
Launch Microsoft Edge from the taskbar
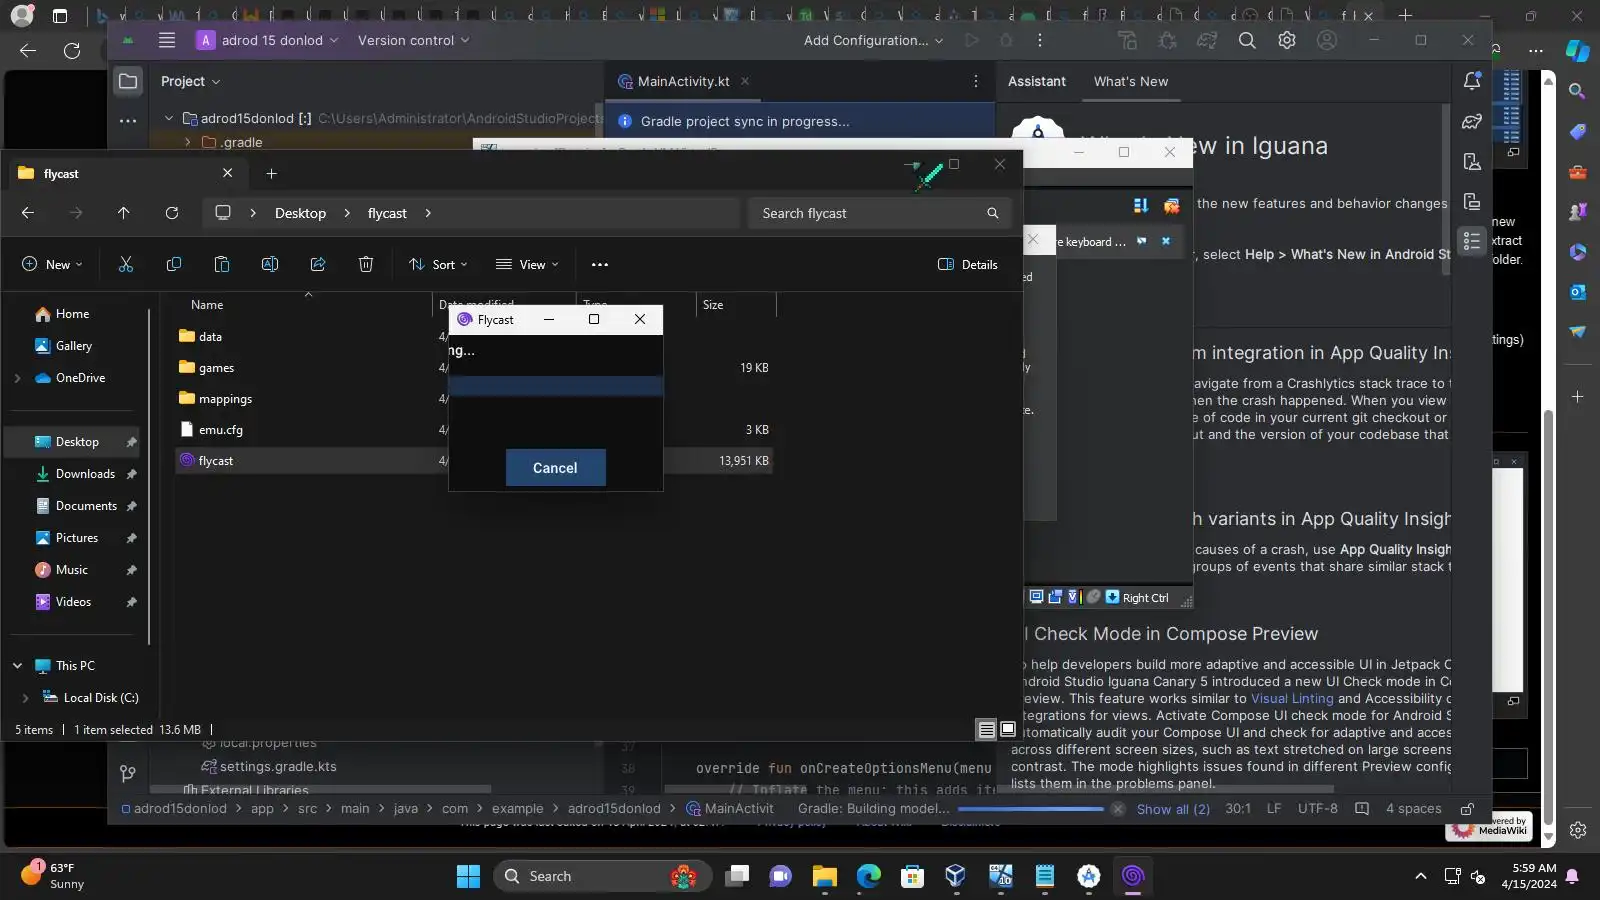[868, 876]
